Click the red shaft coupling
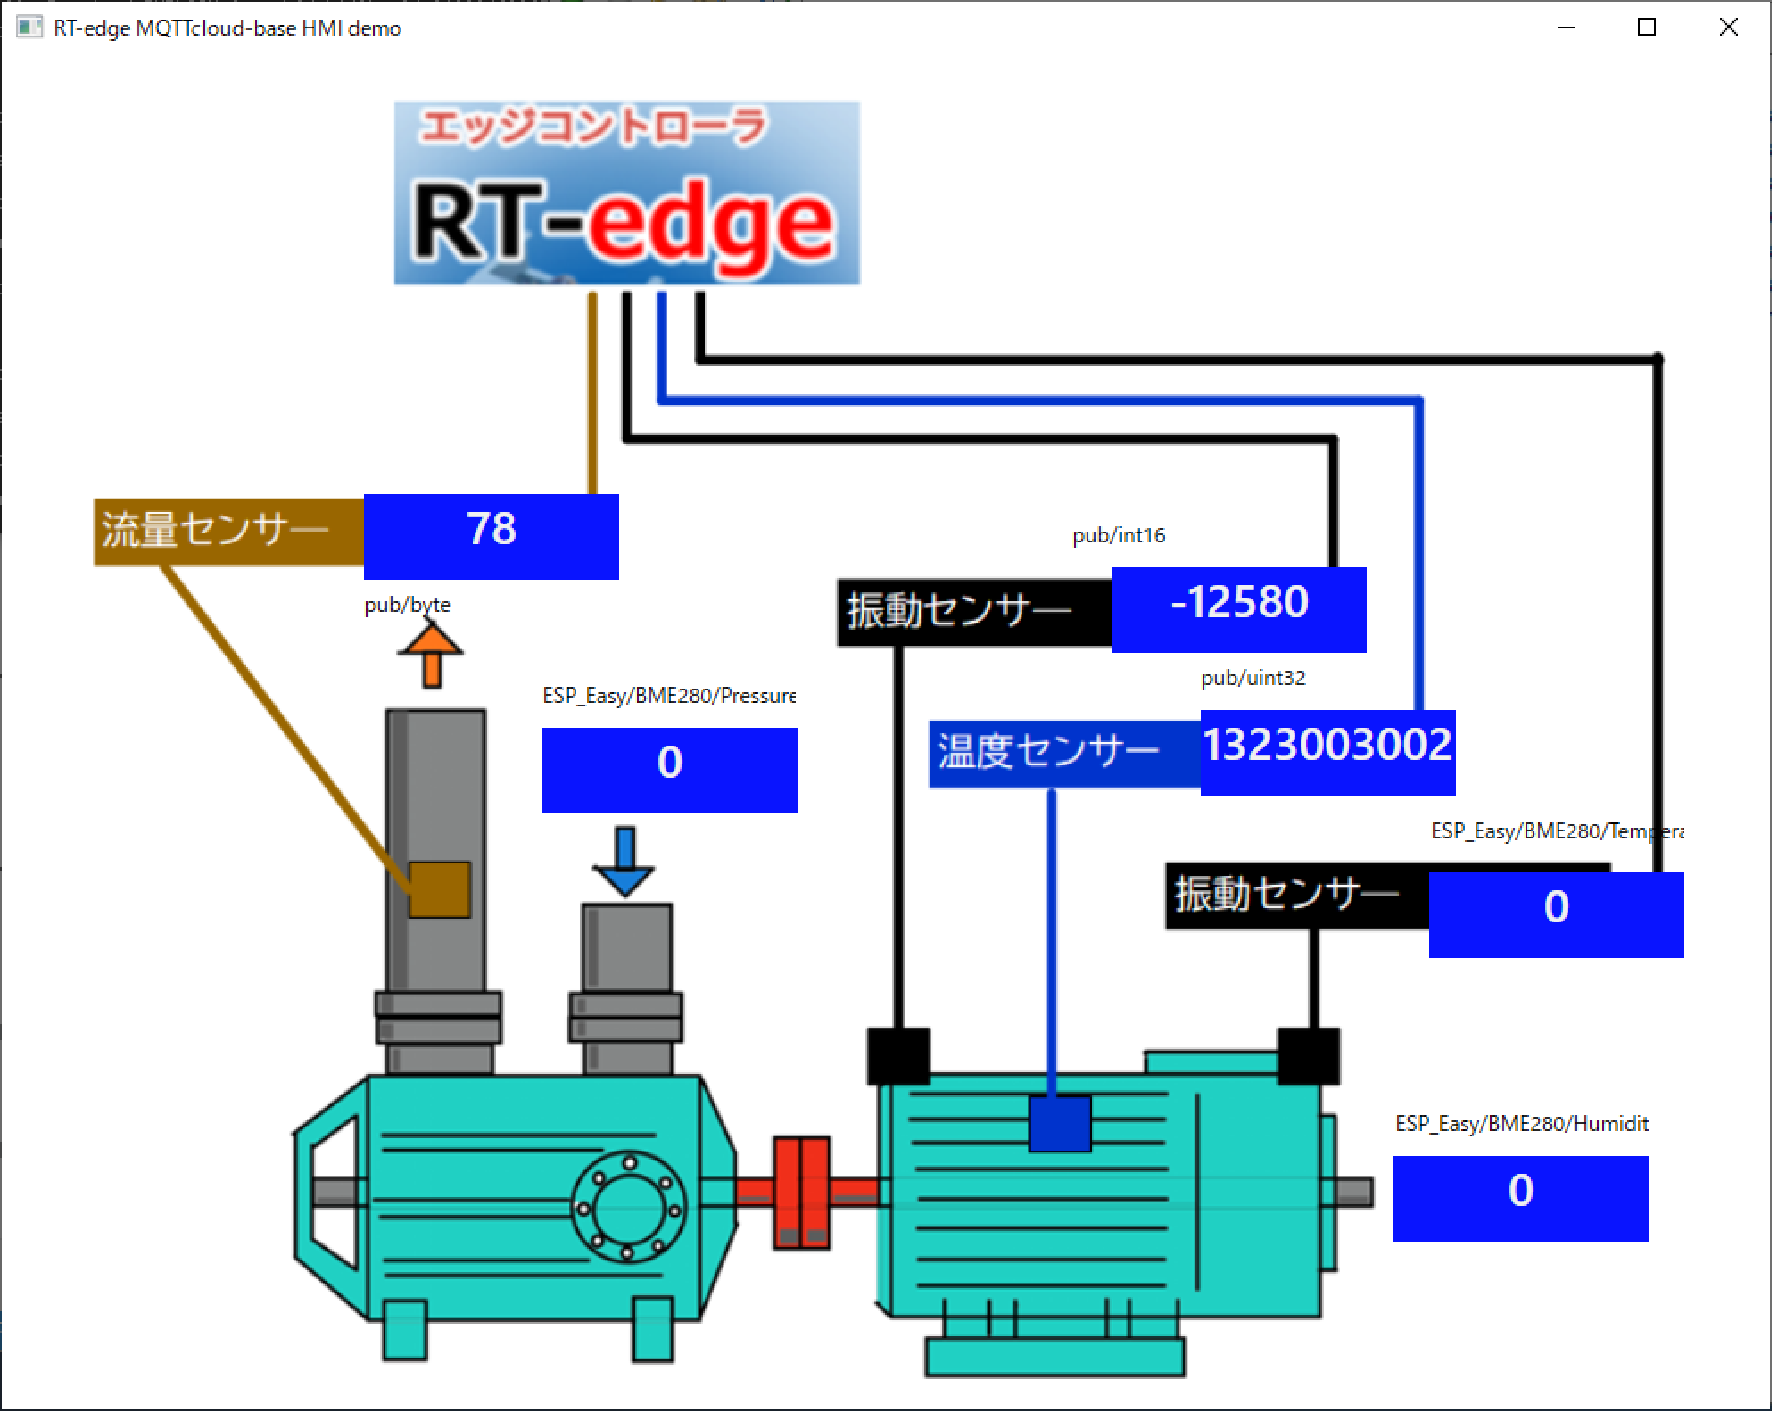The image size is (1772, 1411). (802, 1192)
